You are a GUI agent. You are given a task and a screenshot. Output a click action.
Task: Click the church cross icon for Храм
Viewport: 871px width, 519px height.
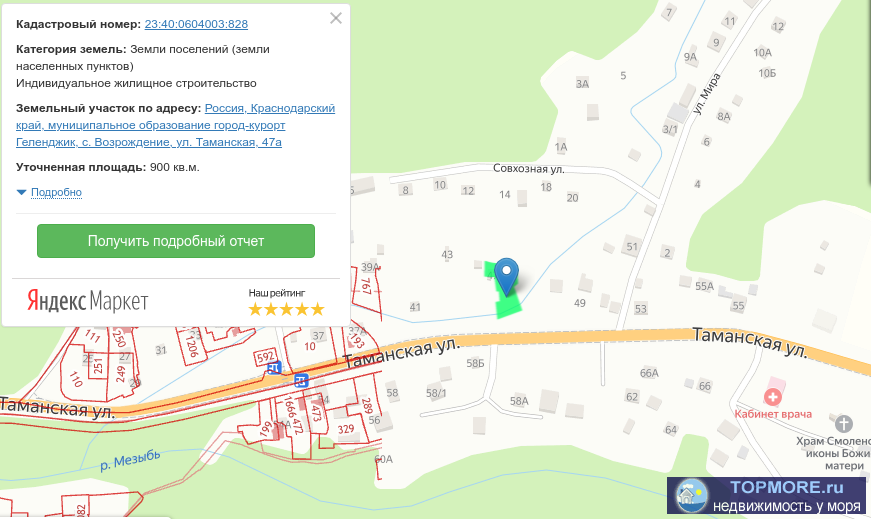(x=844, y=424)
